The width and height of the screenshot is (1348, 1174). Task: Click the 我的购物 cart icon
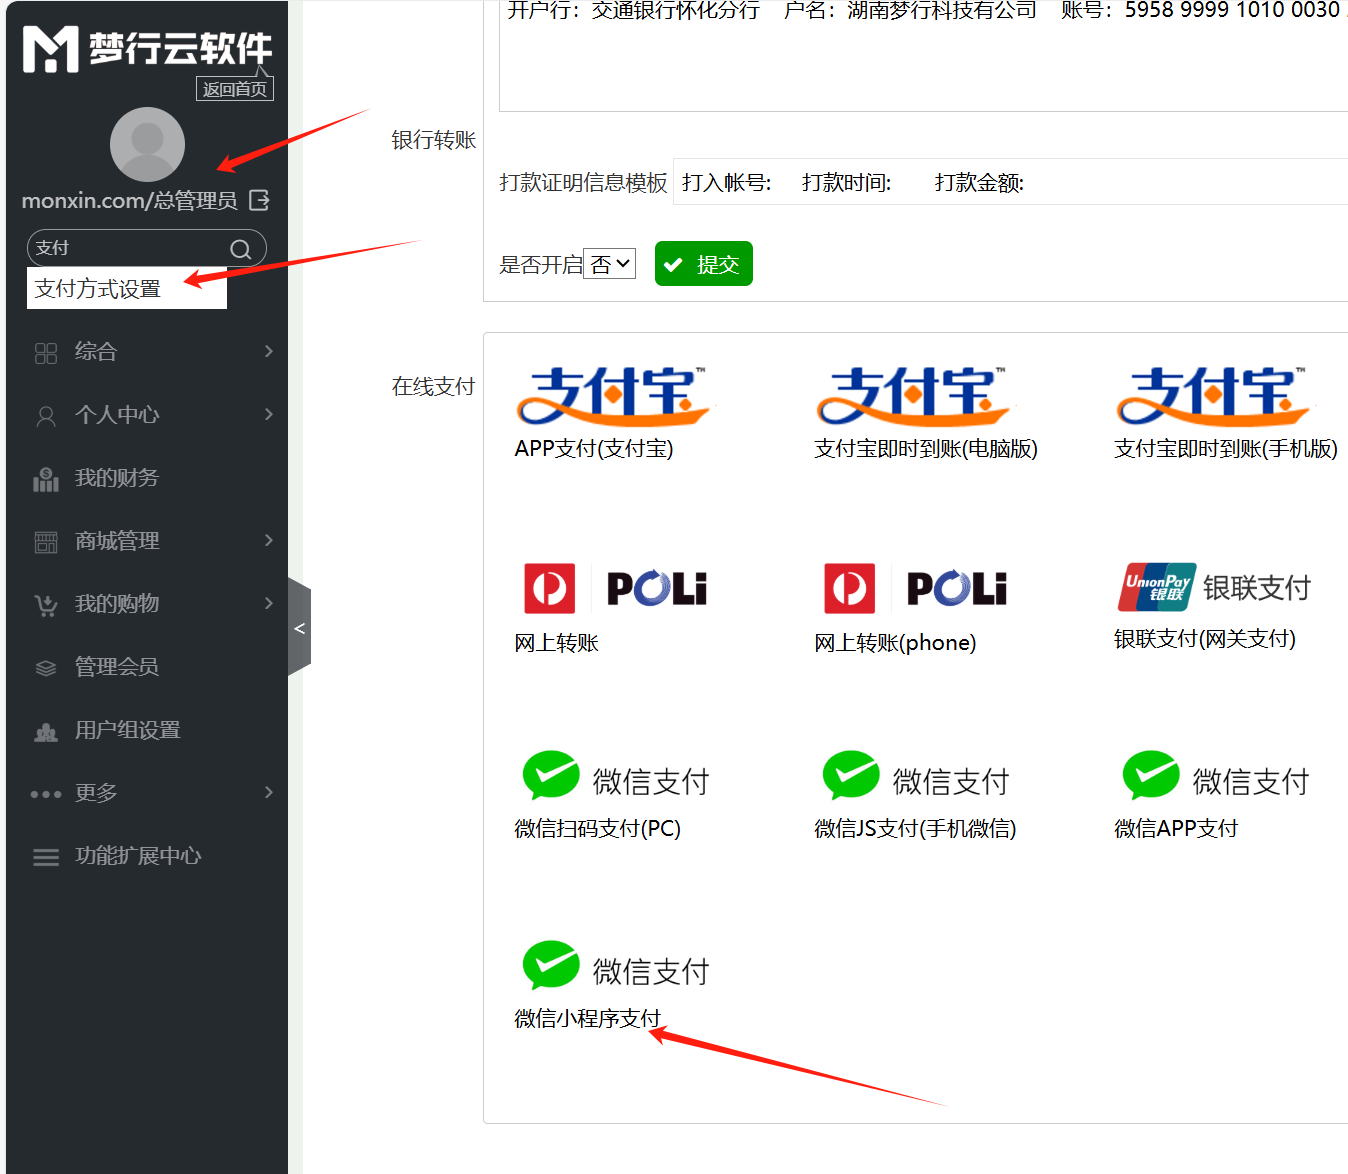[46, 605]
